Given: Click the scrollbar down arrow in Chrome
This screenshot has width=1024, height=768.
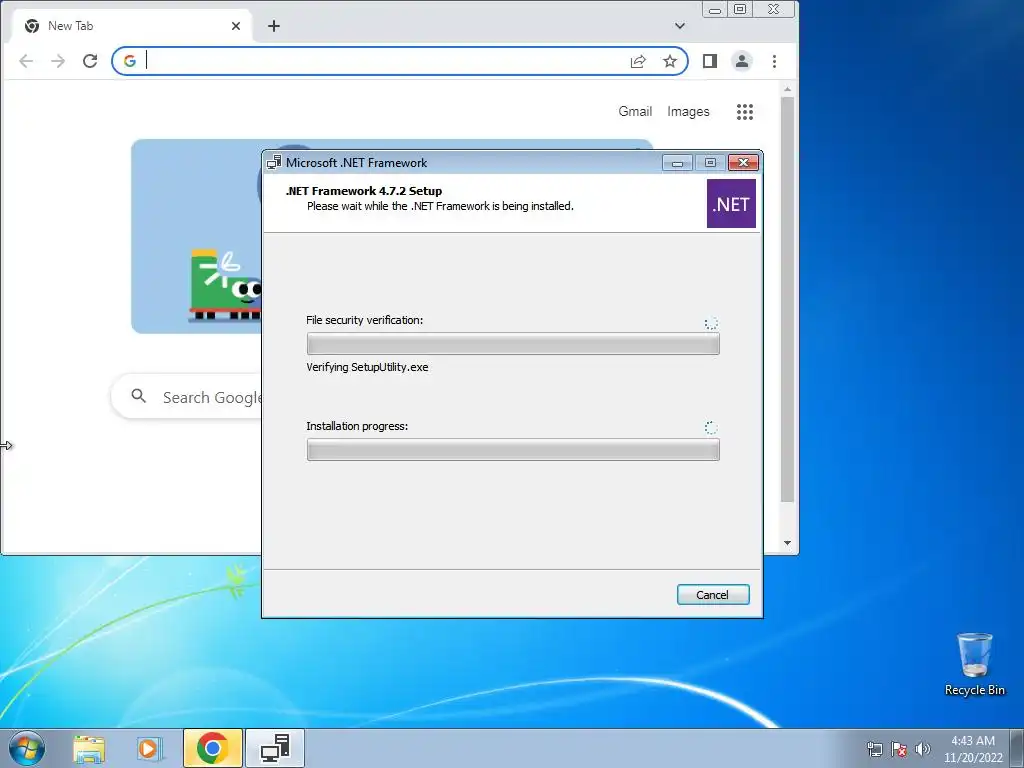Looking at the screenshot, I should click(x=788, y=543).
